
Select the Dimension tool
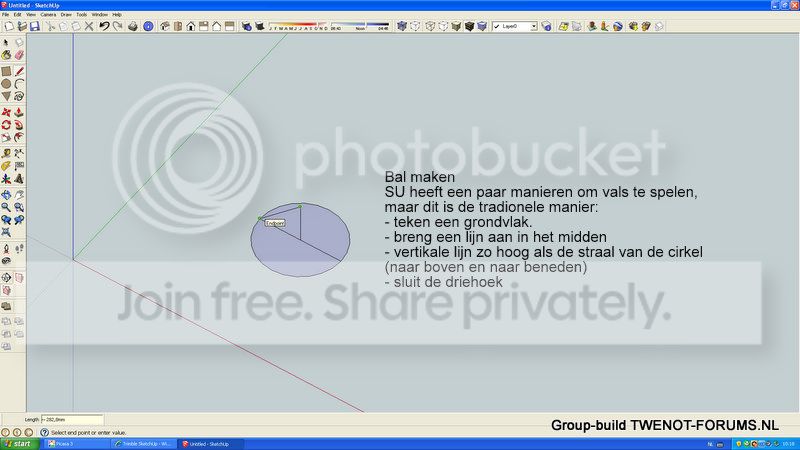point(19,154)
